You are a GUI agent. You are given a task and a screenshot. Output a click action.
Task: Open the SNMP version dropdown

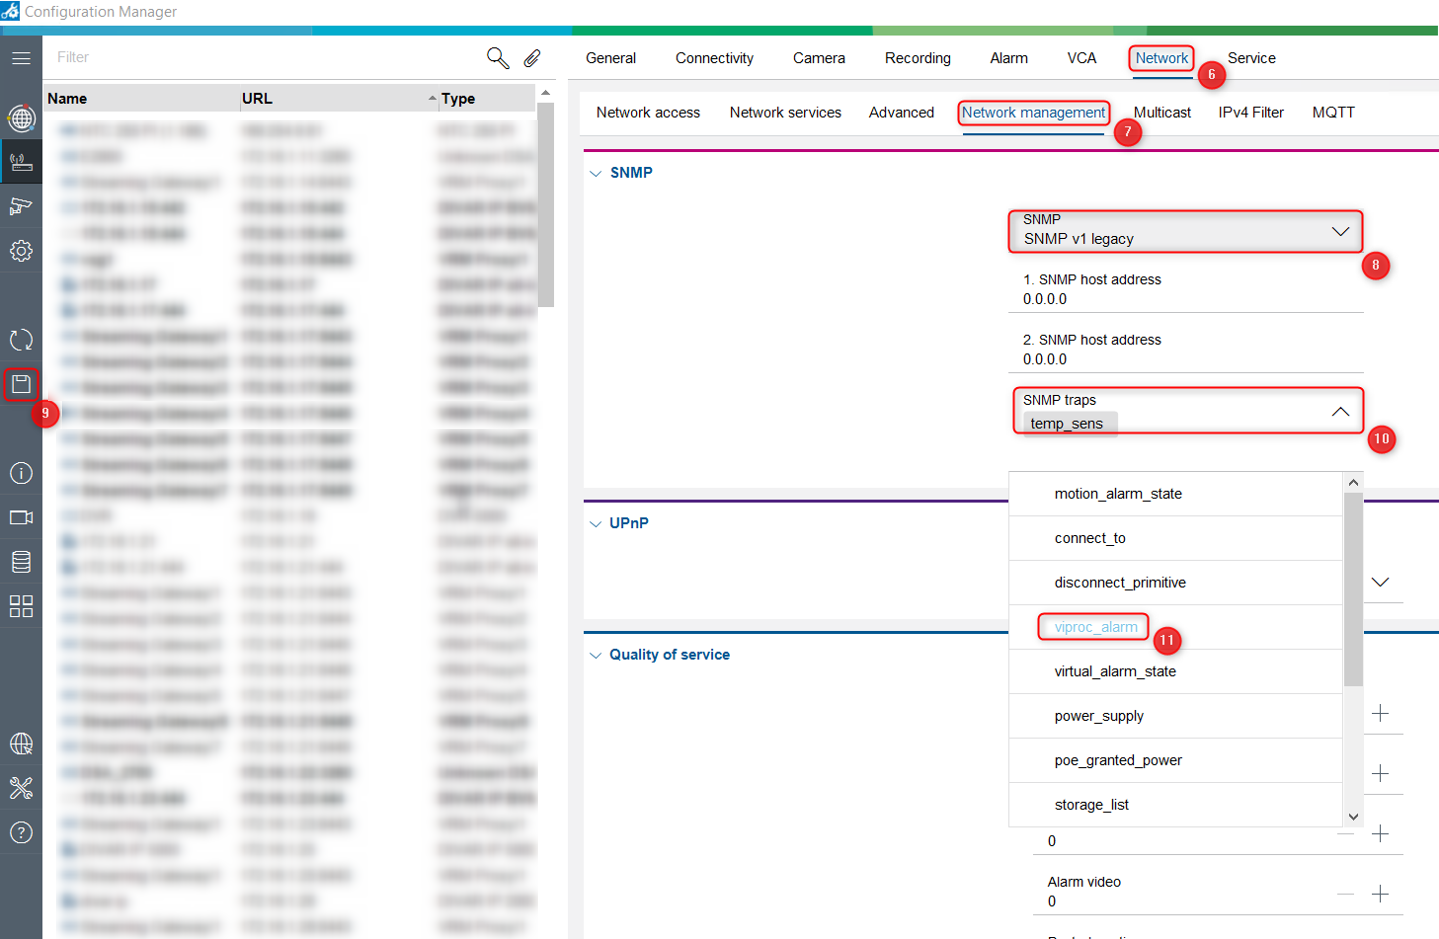tap(1185, 231)
